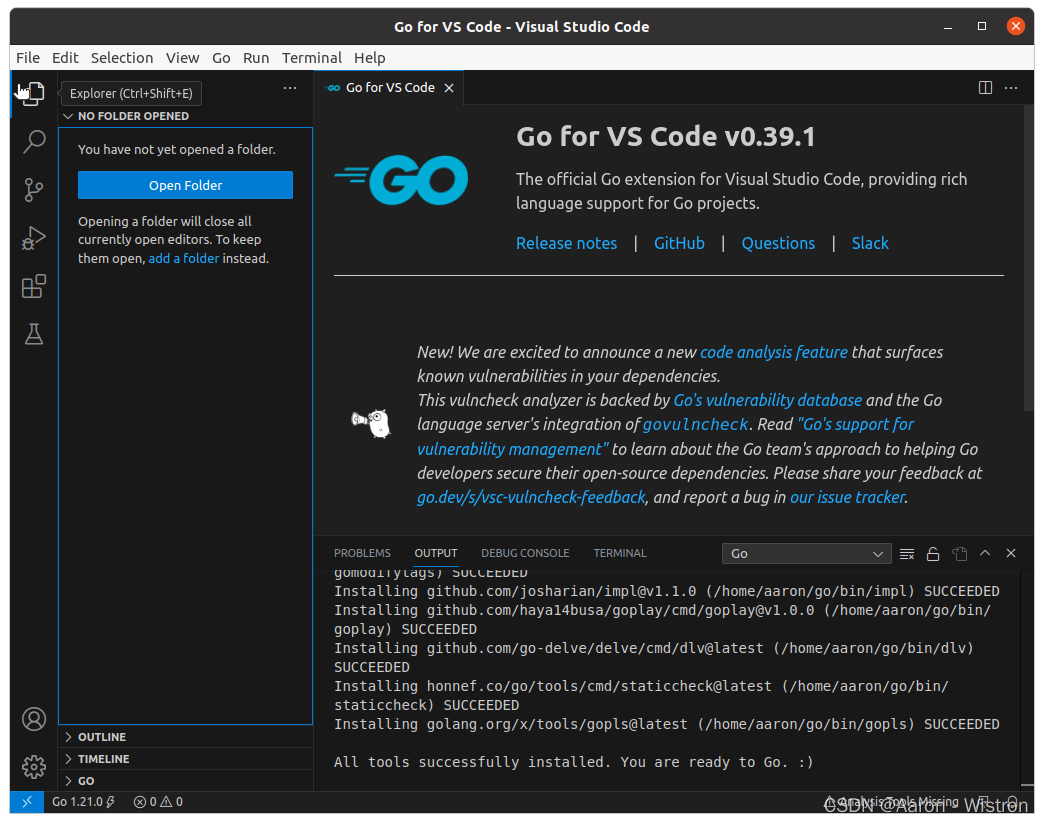Open the Go output channel dropdown

coord(806,554)
